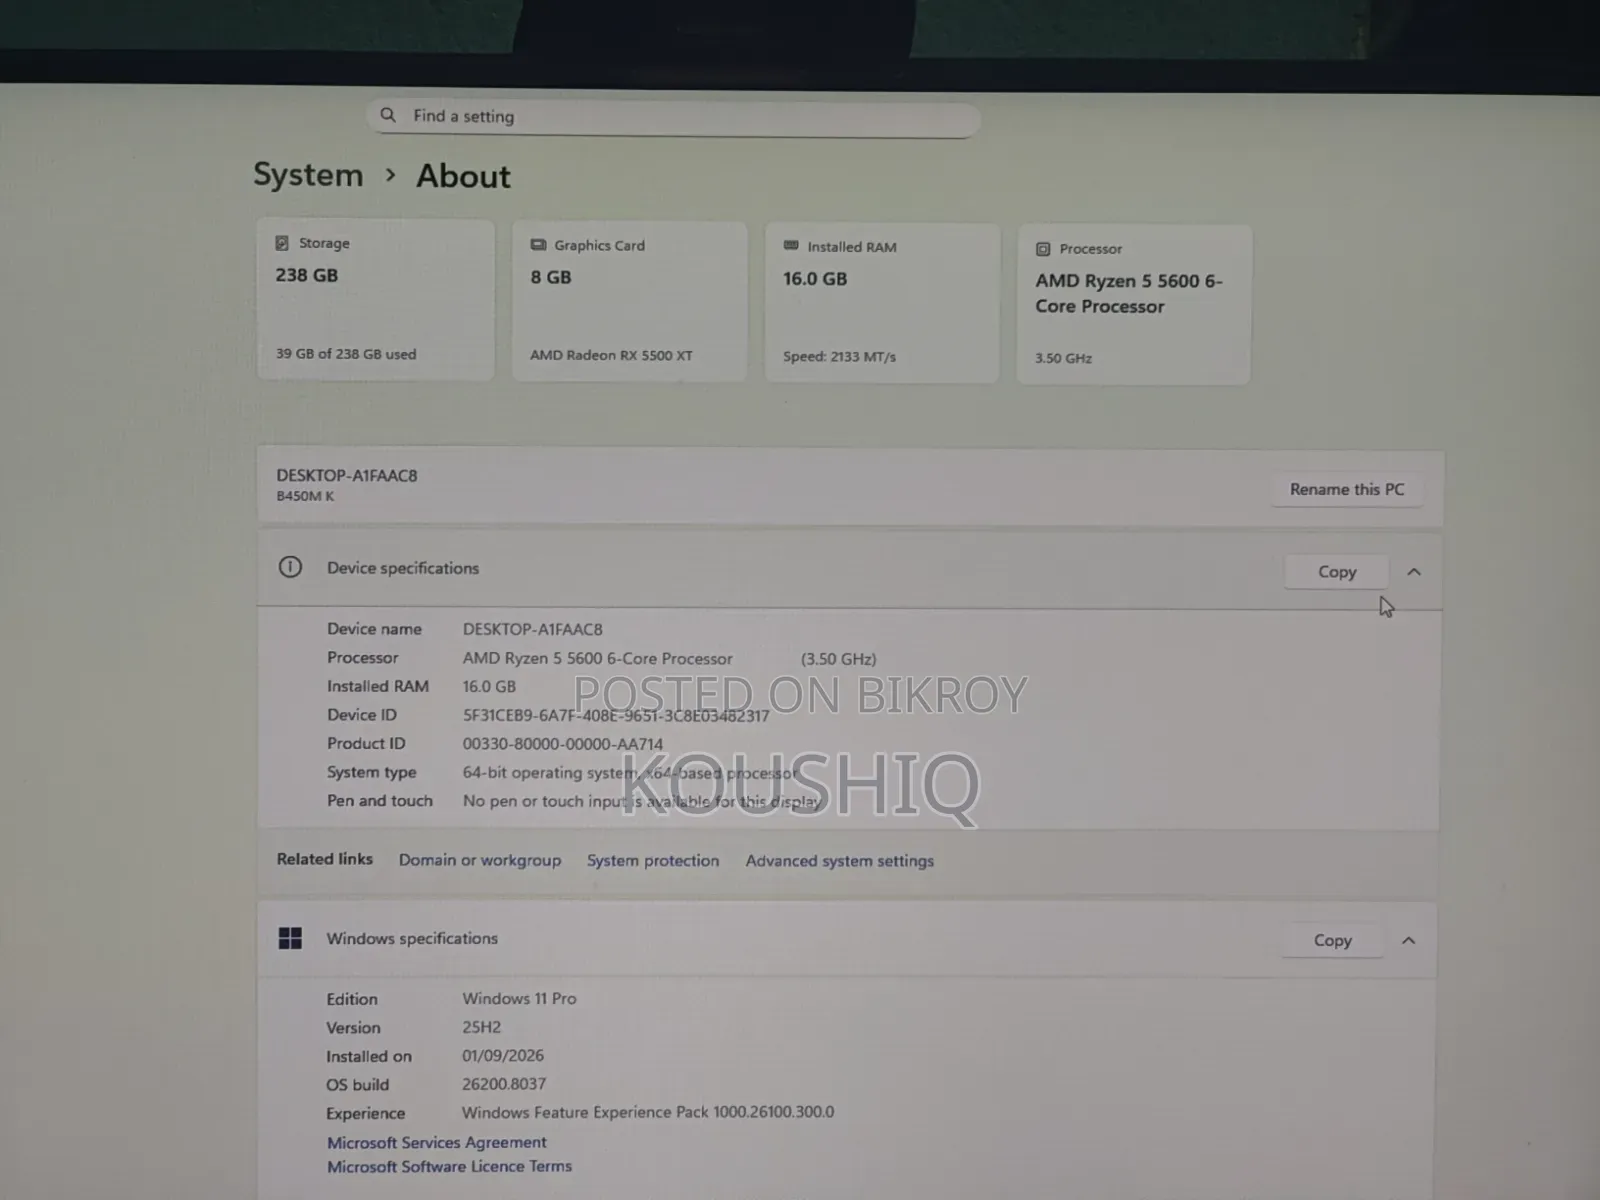Open the Graphics Card 8 GB card
The image size is (1600, 1200).
629,301
